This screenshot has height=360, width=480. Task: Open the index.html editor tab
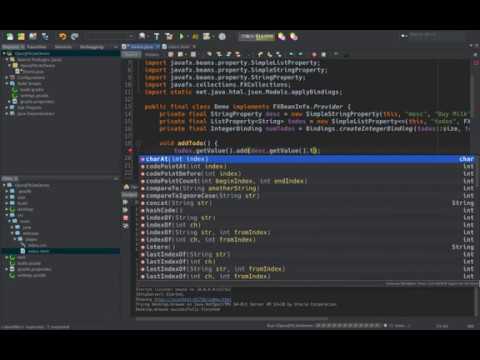tap(179, 47)
